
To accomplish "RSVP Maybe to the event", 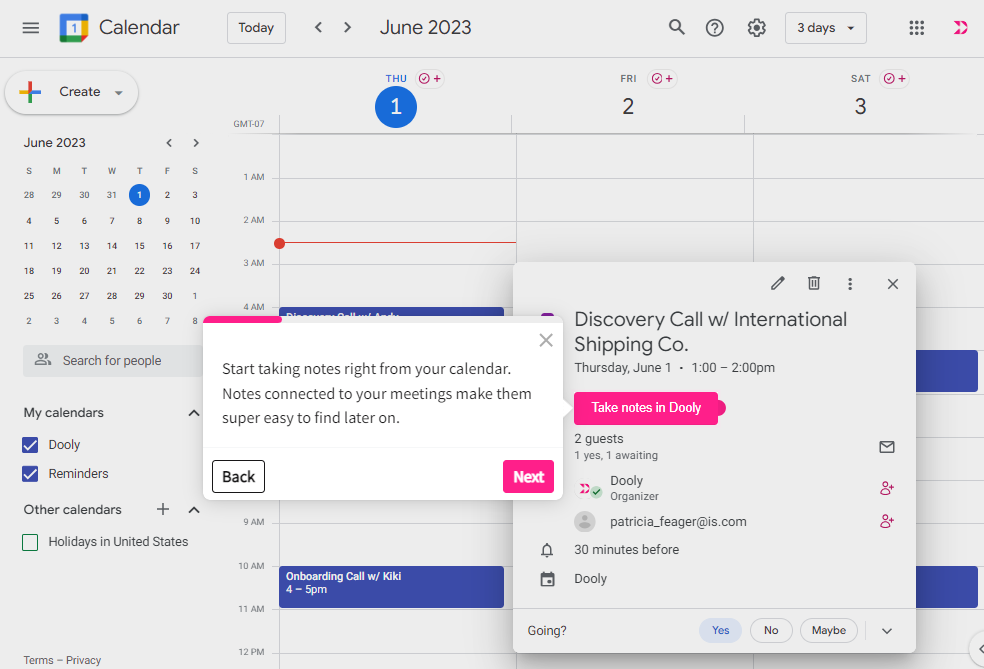I will coord(828,630).
